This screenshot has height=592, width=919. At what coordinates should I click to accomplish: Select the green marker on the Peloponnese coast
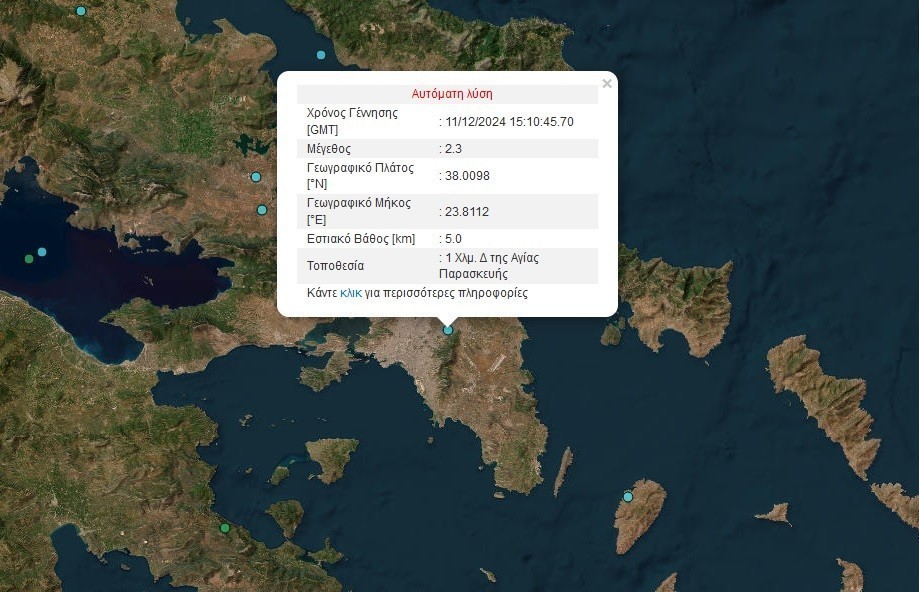[225, 528]
